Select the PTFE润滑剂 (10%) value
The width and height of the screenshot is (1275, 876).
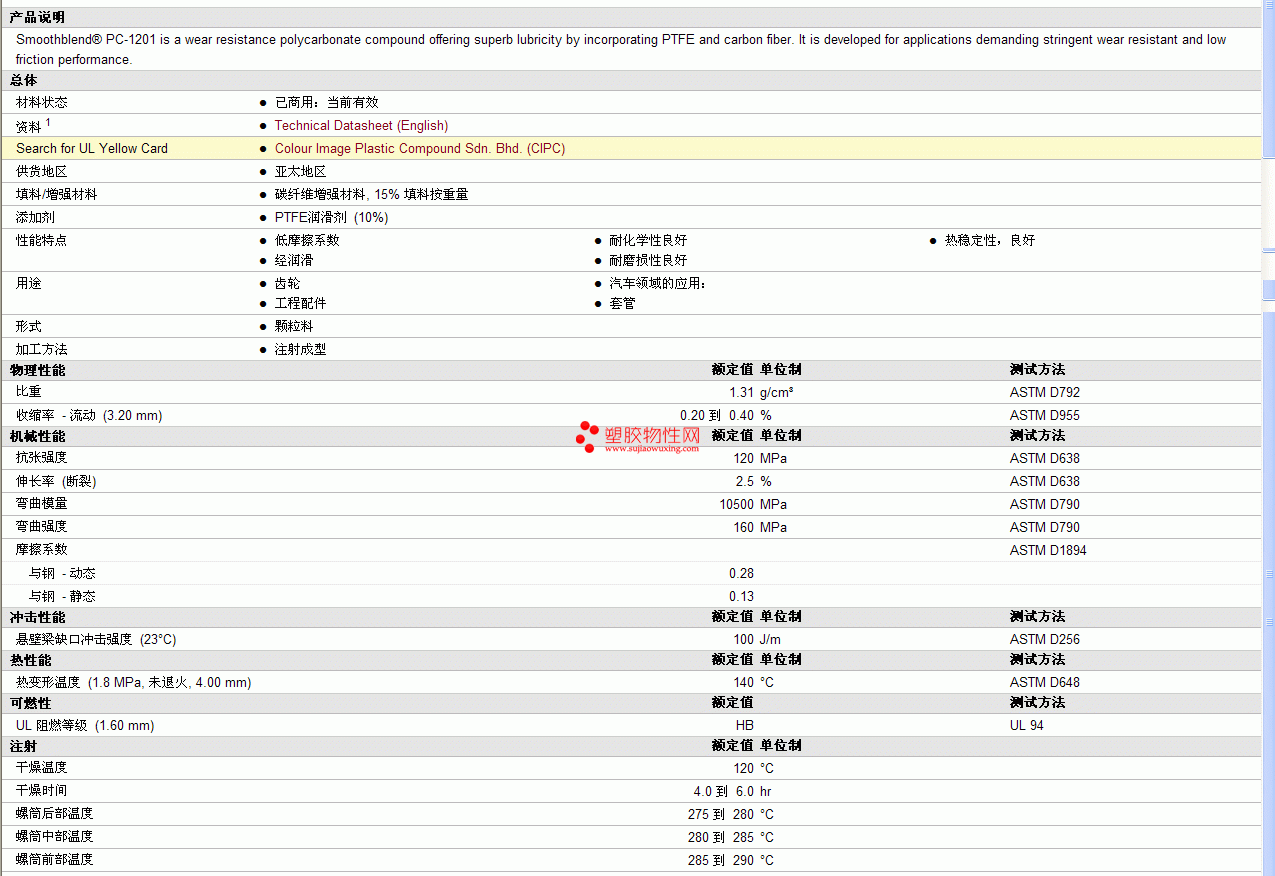(332, 217)
